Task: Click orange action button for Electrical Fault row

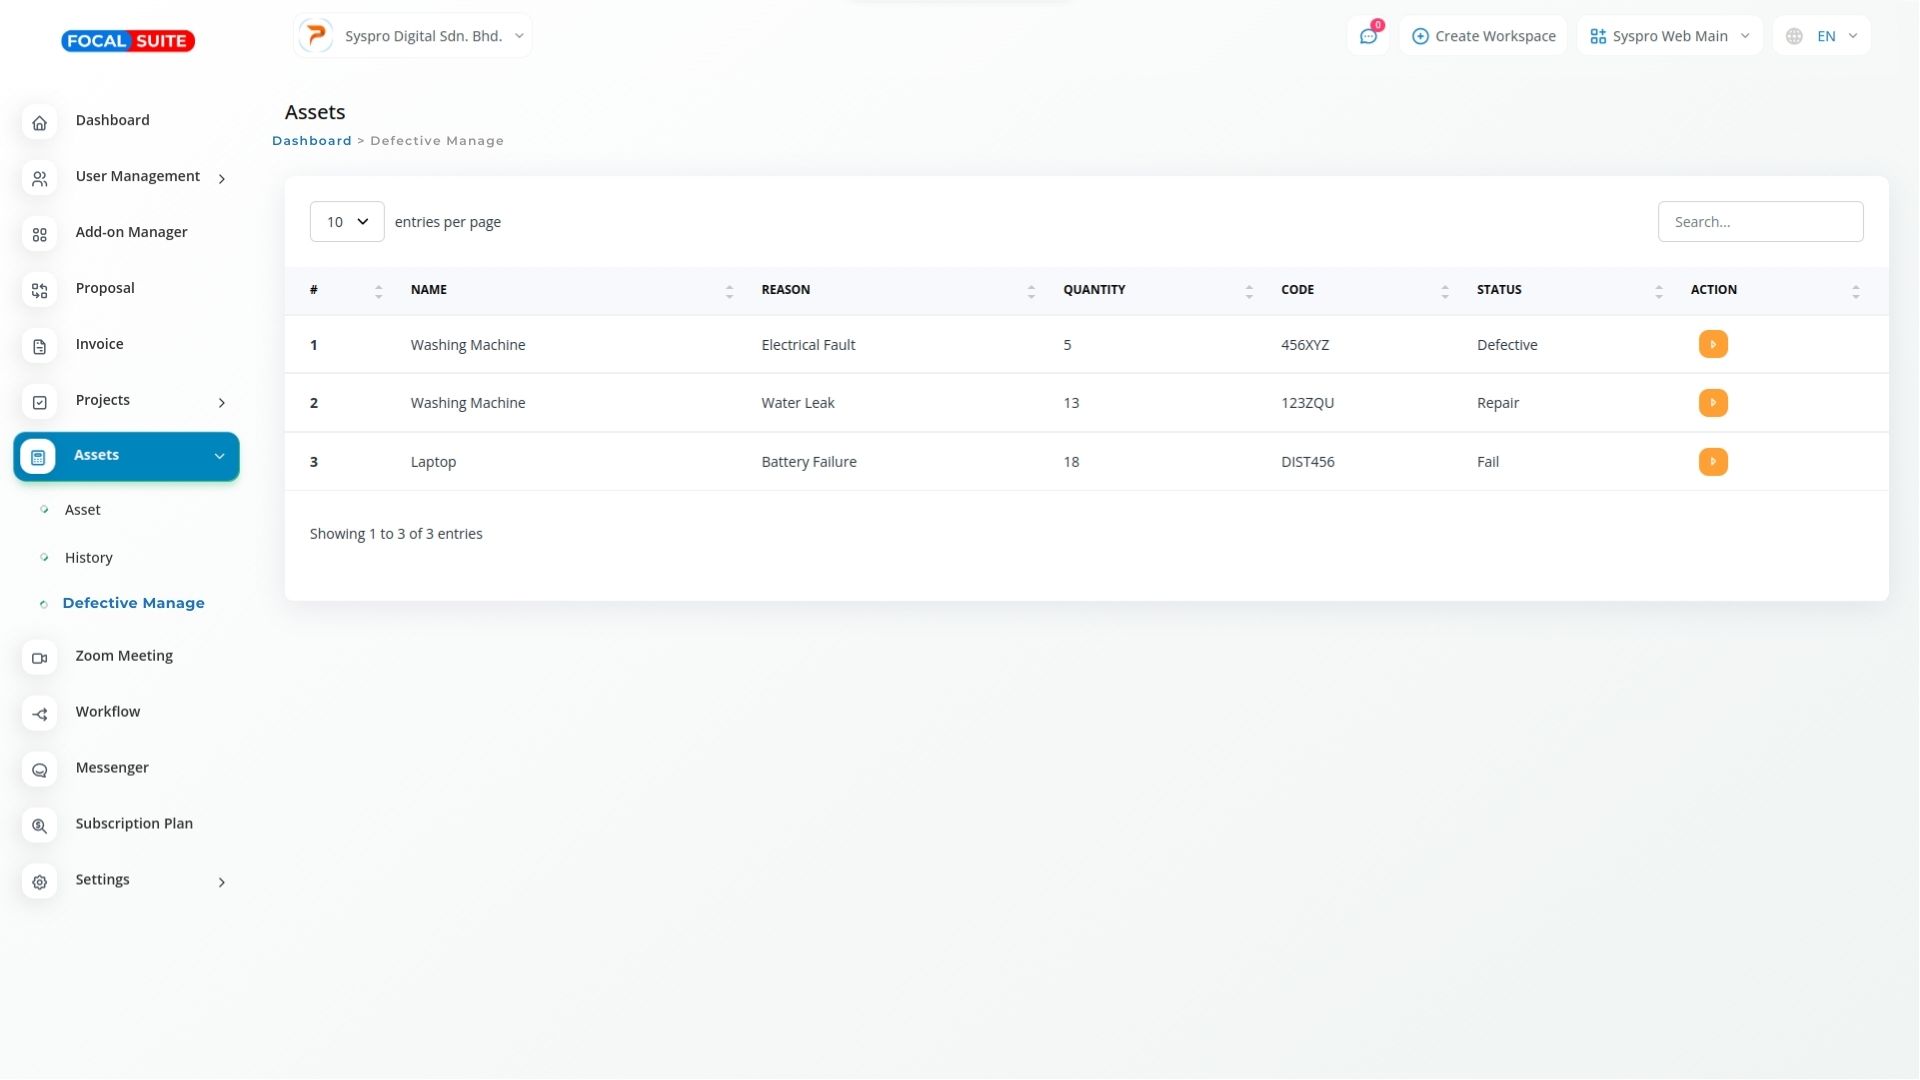Action: (1712, 344)
